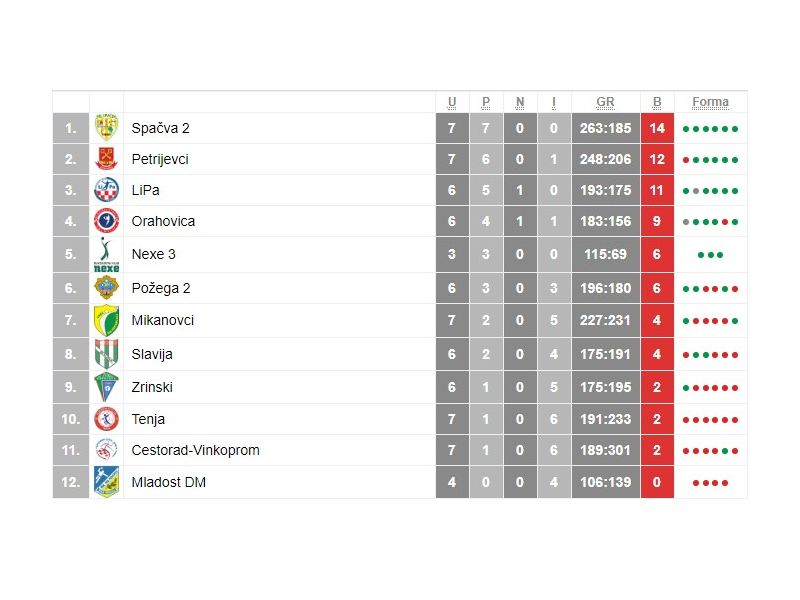Click the Petrijevci club crest
Image resolution: width=800 pixels, height=600 pixels.
coord(106,159)
